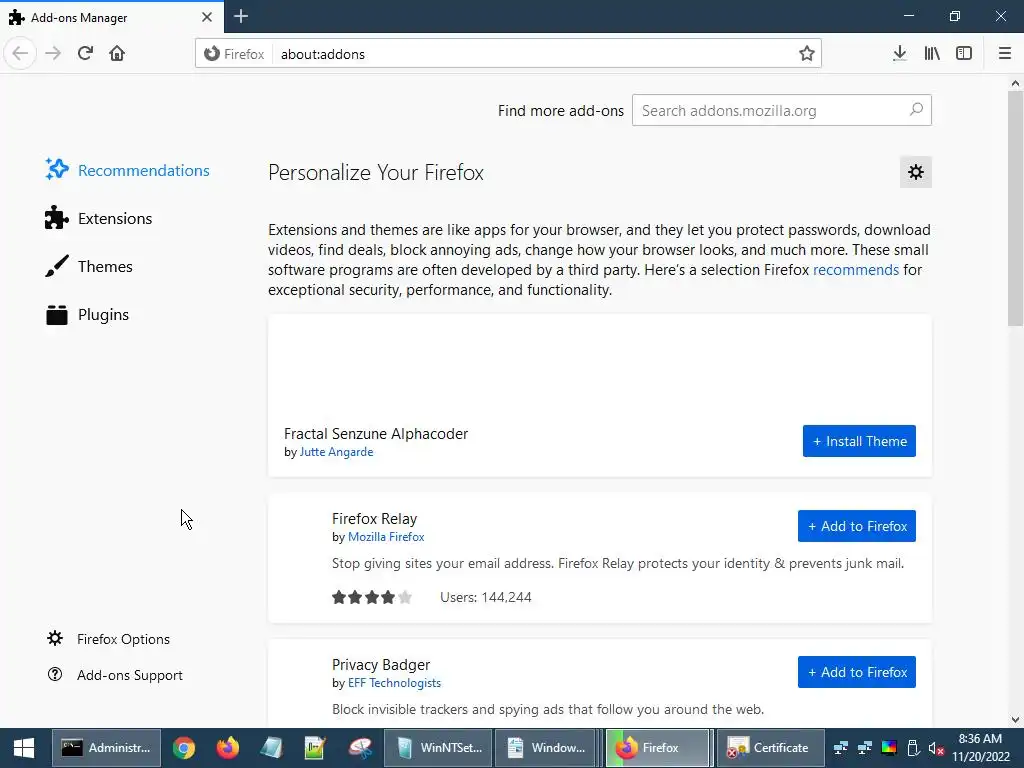Select the 'Personalize Your Firefox' heading
Image resolution: width=1024 pixels, height=768 pixels.
coord(376,172)
